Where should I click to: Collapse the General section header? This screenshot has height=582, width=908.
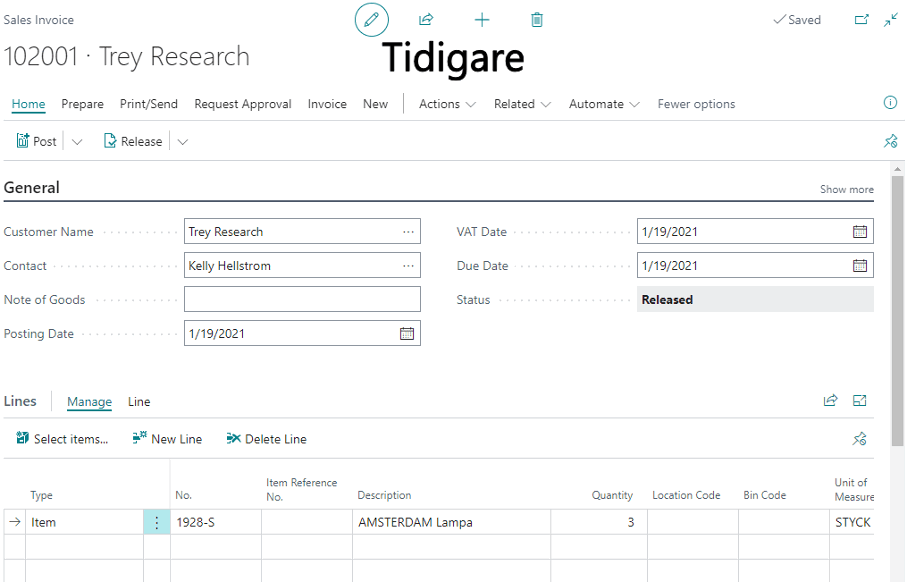32,188
